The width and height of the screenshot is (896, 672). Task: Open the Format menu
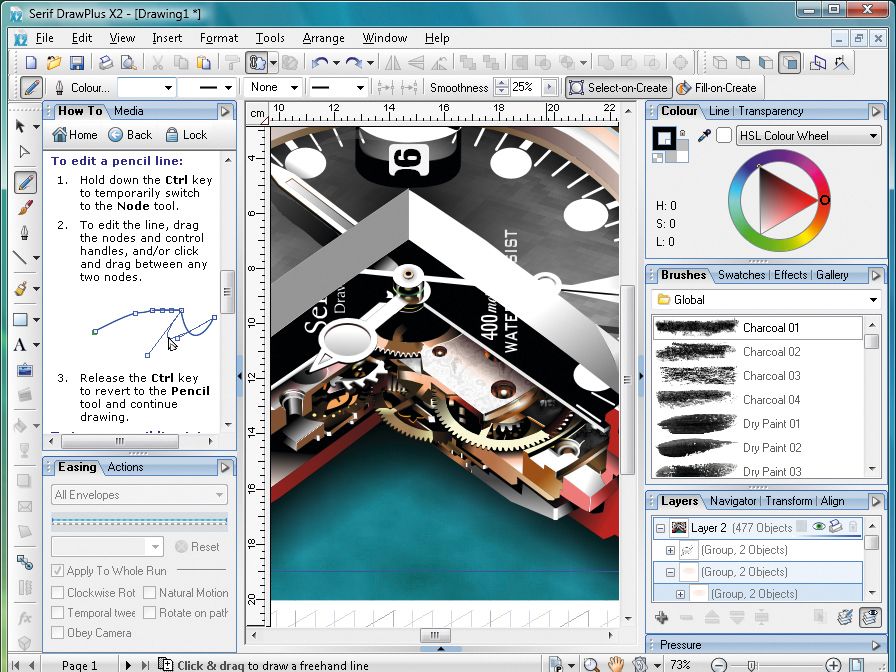pyautogui.click(x=219, y=38)
